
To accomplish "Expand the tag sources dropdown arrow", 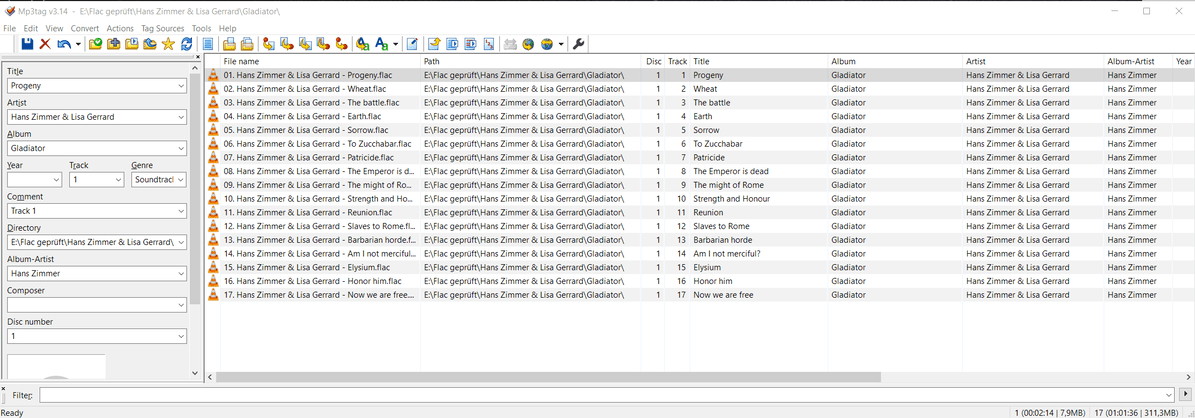I will [561, 44].
